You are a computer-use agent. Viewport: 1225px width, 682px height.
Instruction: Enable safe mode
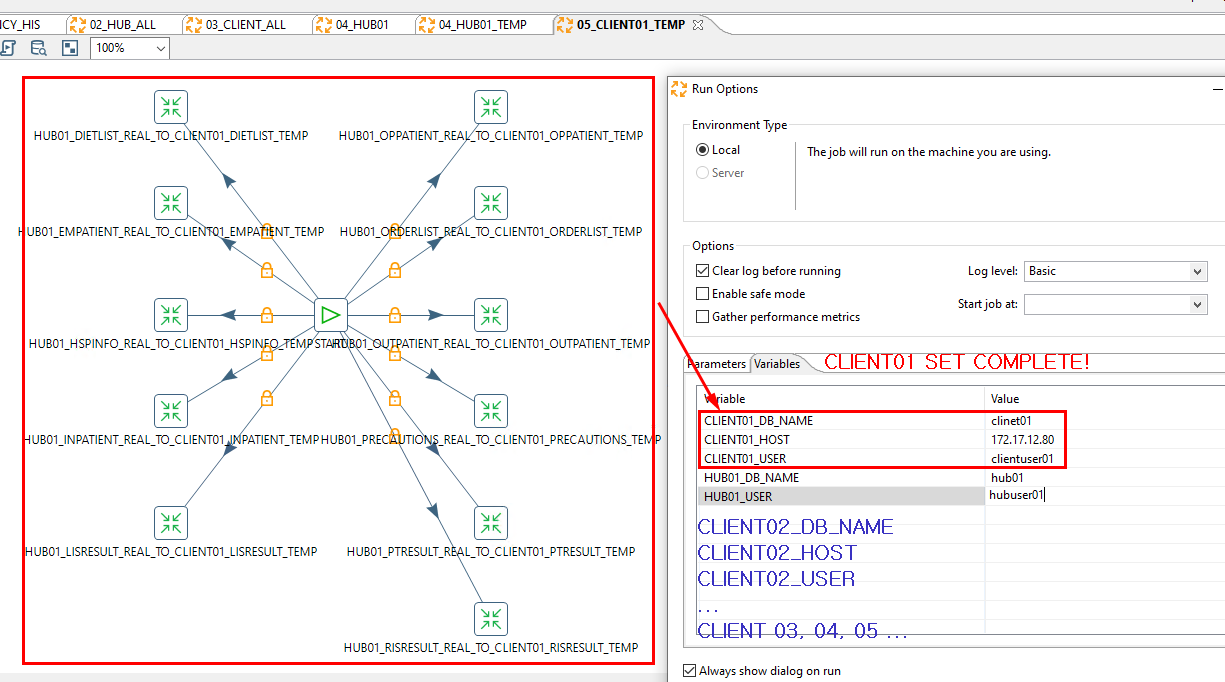702,293
